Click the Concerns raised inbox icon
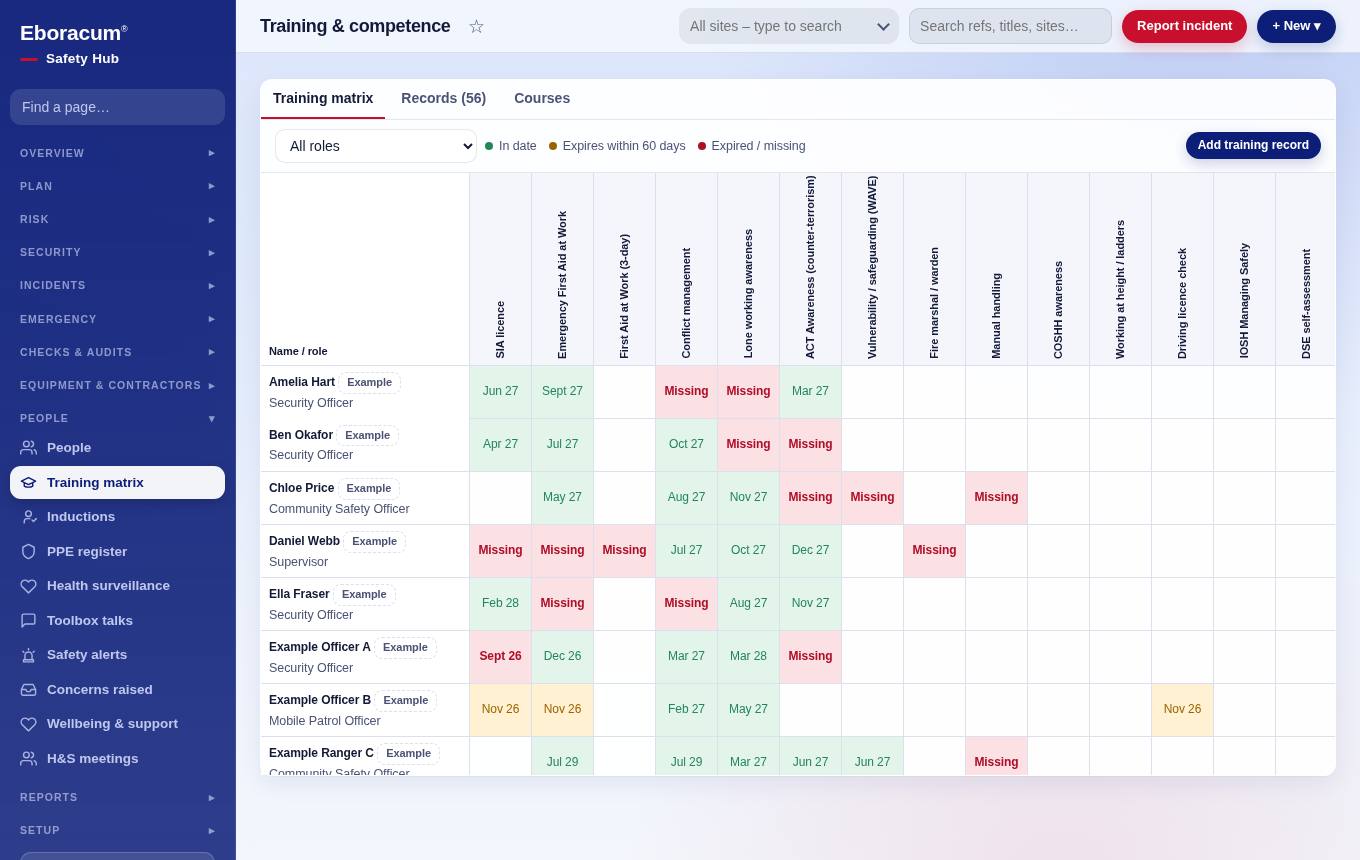 pos(28,689)
